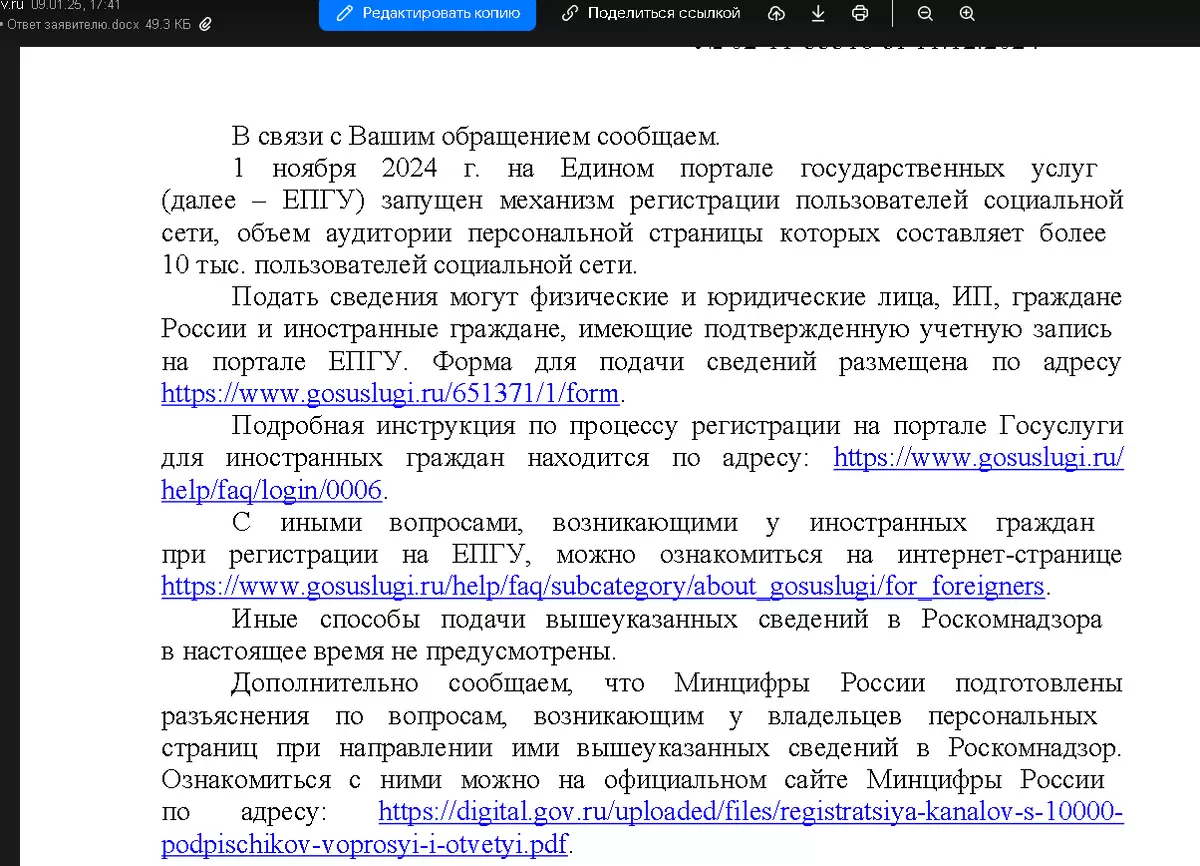This screenshot has width=1200, height=866.
Task: Zoom in on the document
Action: 965,13
